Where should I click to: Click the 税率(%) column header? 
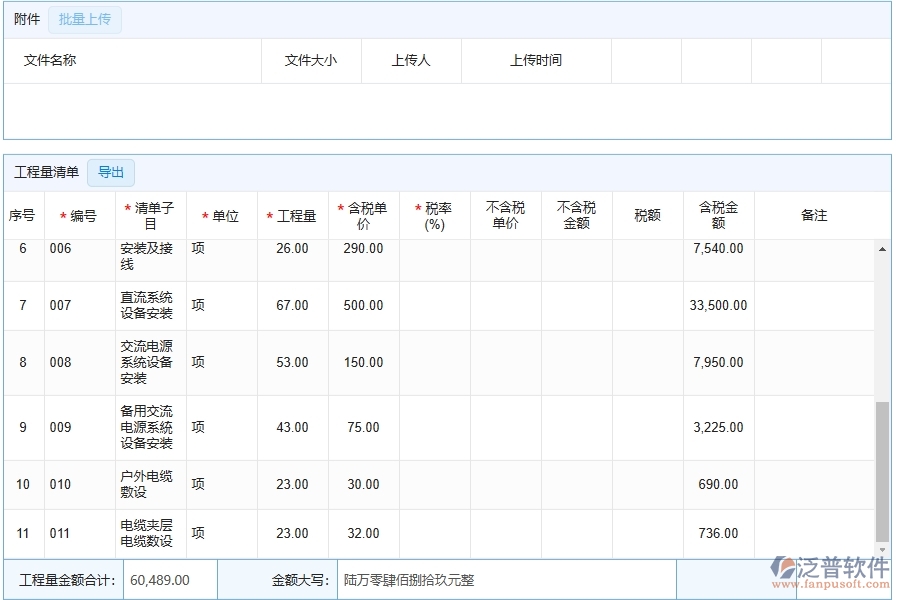(436, 213)
